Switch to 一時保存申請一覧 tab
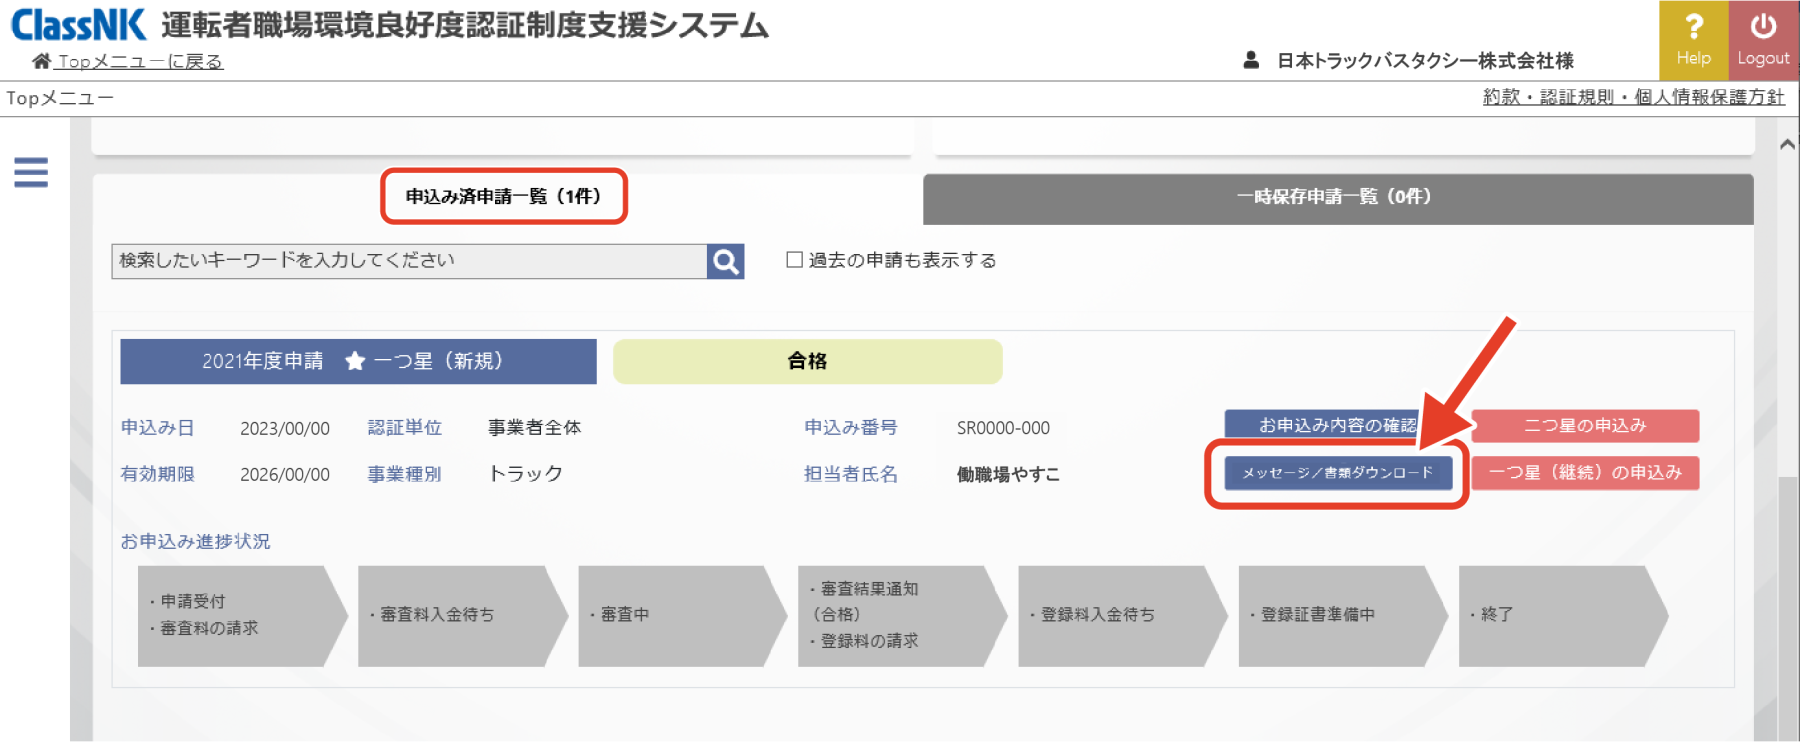The height and width of the screenshot is (742, 1800). tap(1337, 198)
